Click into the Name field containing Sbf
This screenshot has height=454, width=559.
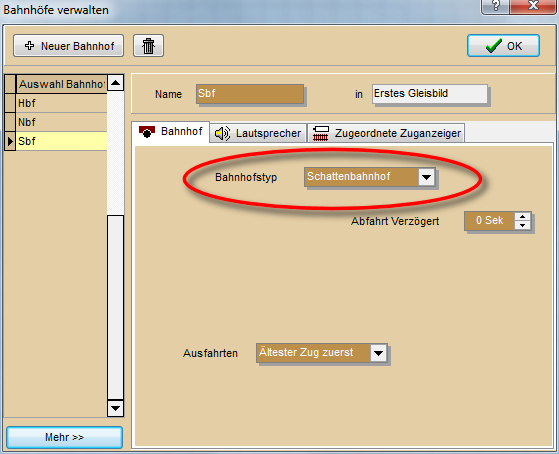coord(250,94)
